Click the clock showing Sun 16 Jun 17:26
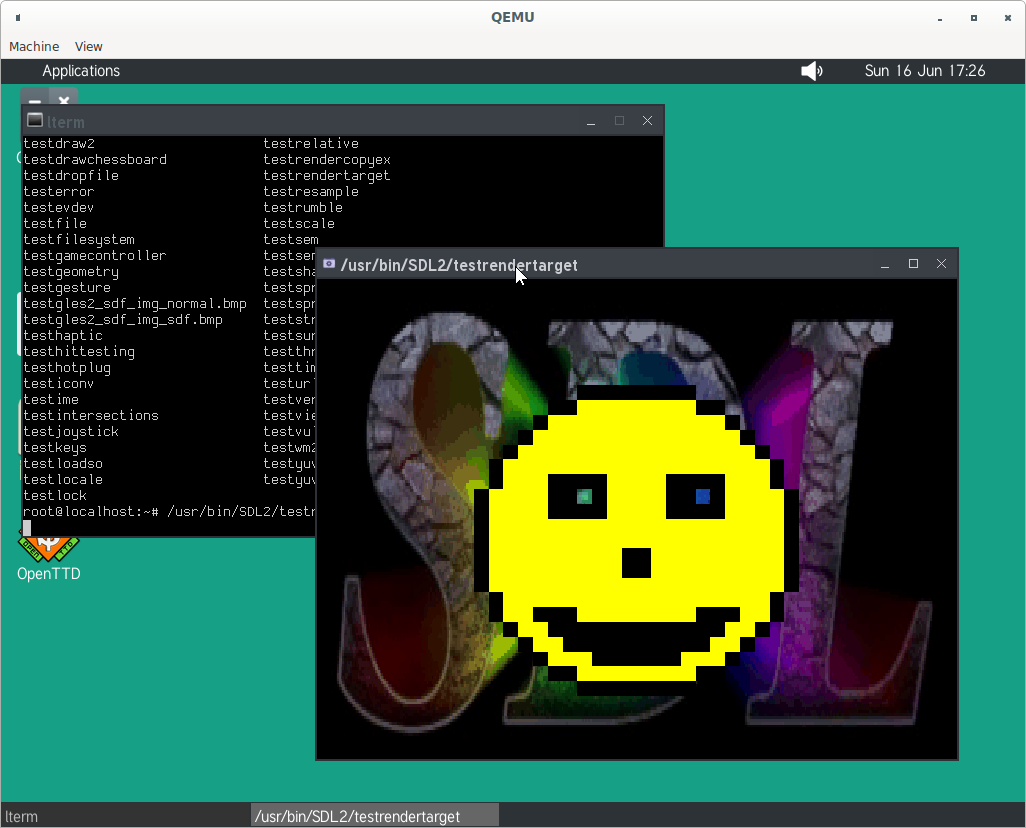1026x828 pixels. pyautogui.click(x=925, y=71)
